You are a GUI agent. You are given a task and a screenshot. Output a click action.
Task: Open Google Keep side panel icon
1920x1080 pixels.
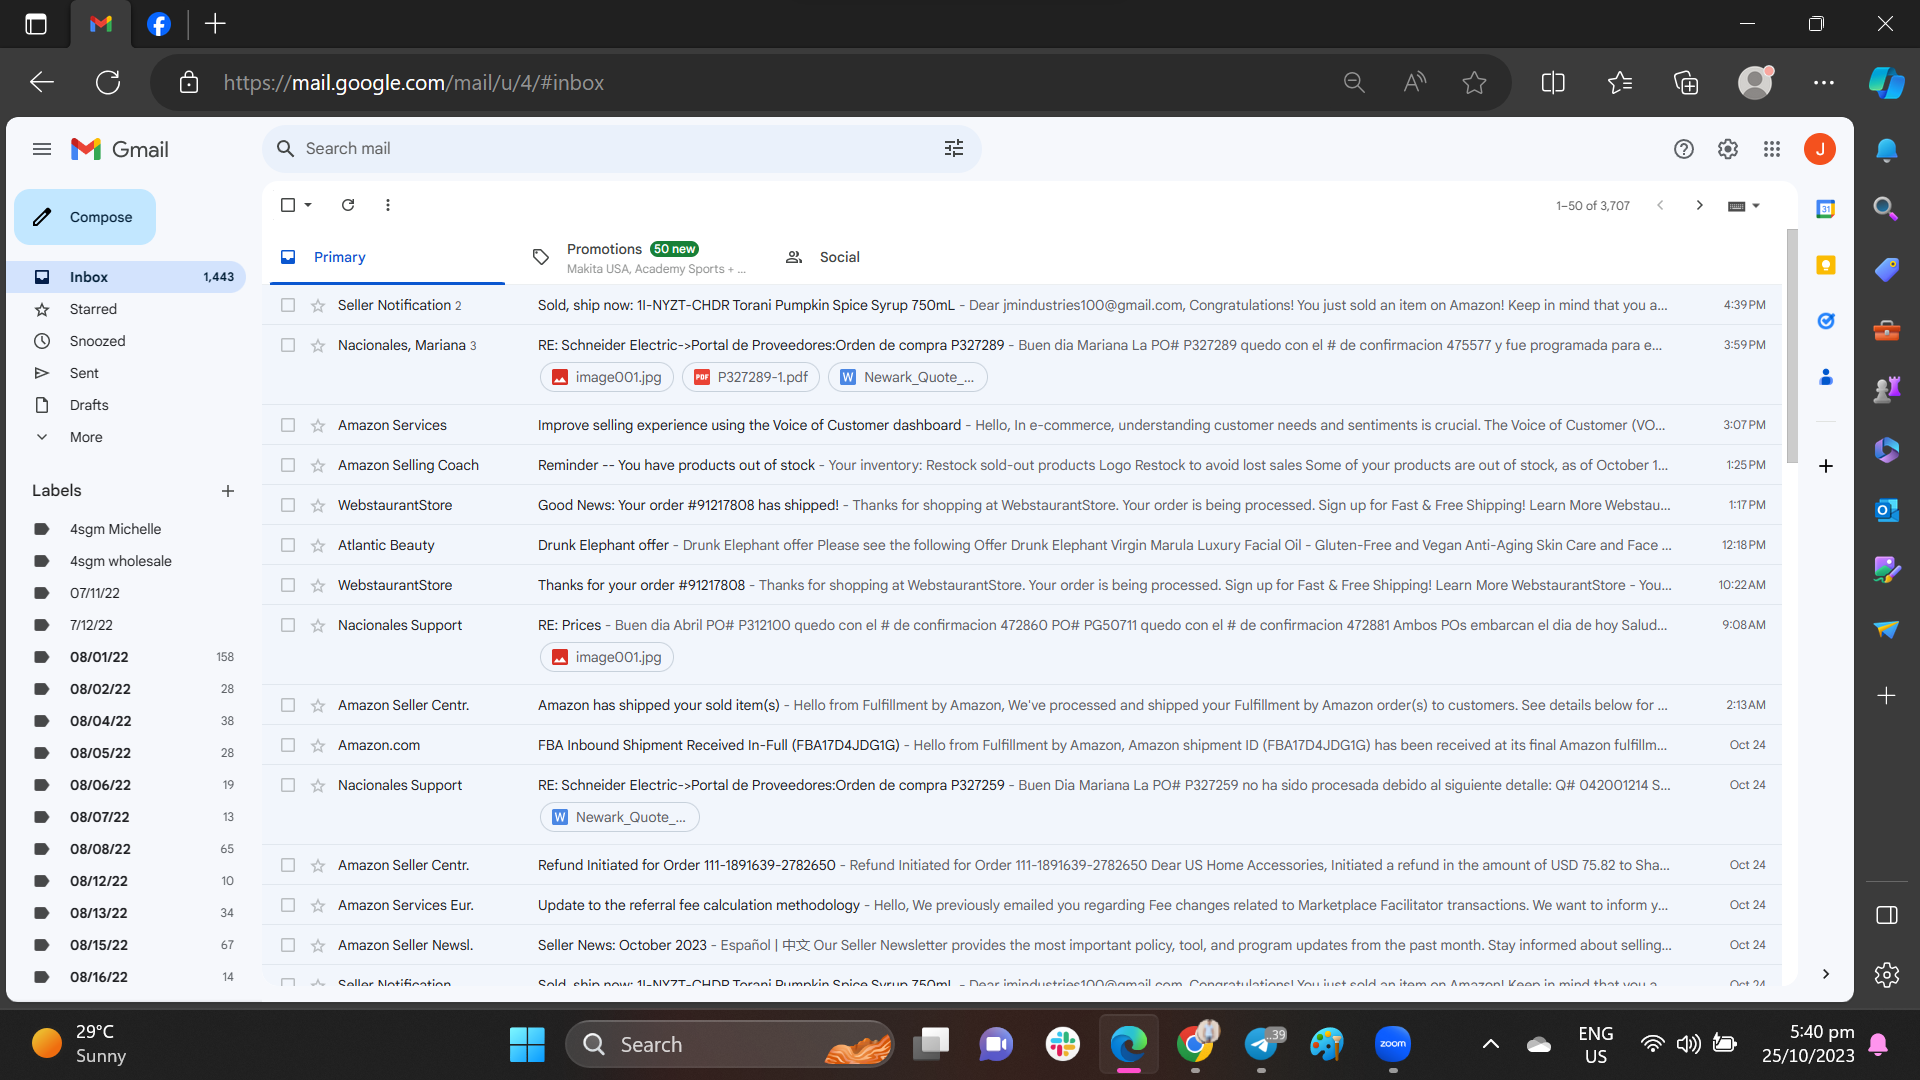tap(1825, 265)
